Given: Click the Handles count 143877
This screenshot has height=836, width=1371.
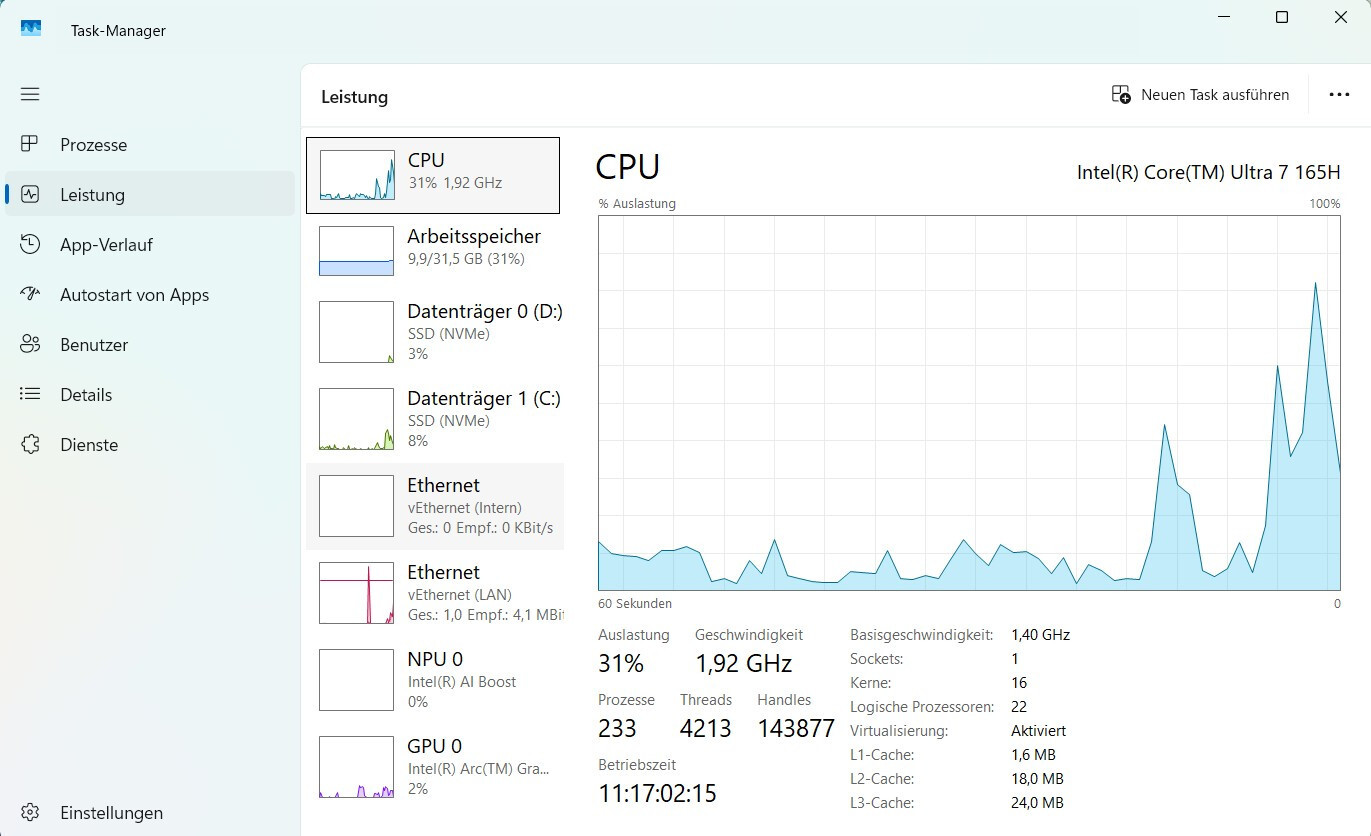Looking at the screenshot, I should (x=796, y=729).
